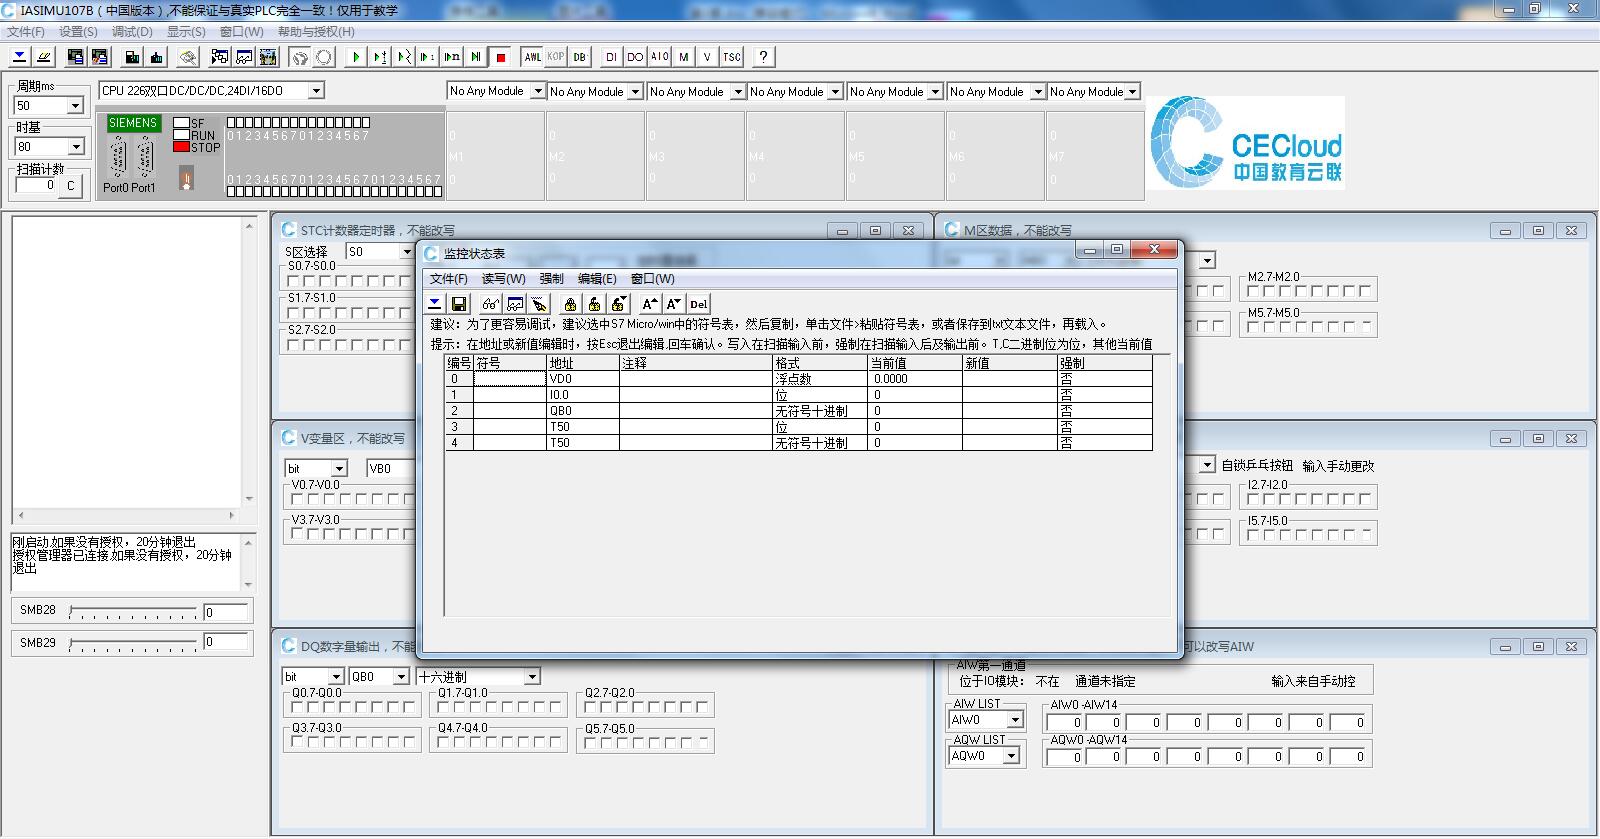This screenshot has height=839, width=1600.
Task: Expand the CPU 226 model dropdown
Action: point(316,91)
